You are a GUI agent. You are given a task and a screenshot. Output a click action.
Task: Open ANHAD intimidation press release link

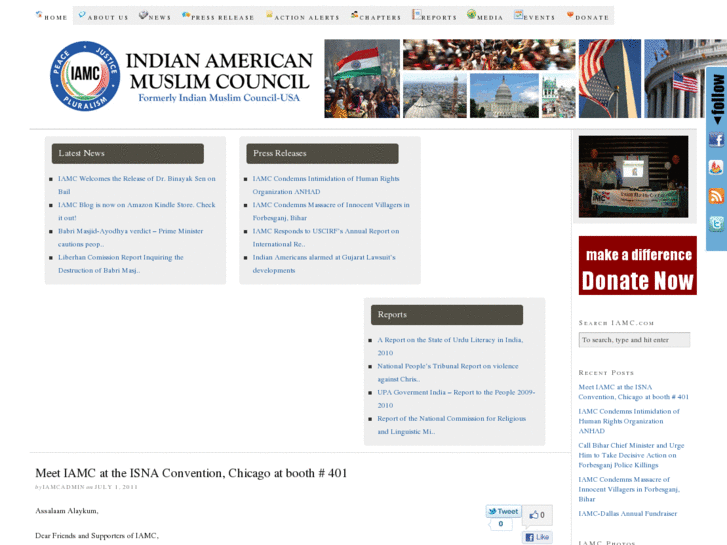(326, 185)
